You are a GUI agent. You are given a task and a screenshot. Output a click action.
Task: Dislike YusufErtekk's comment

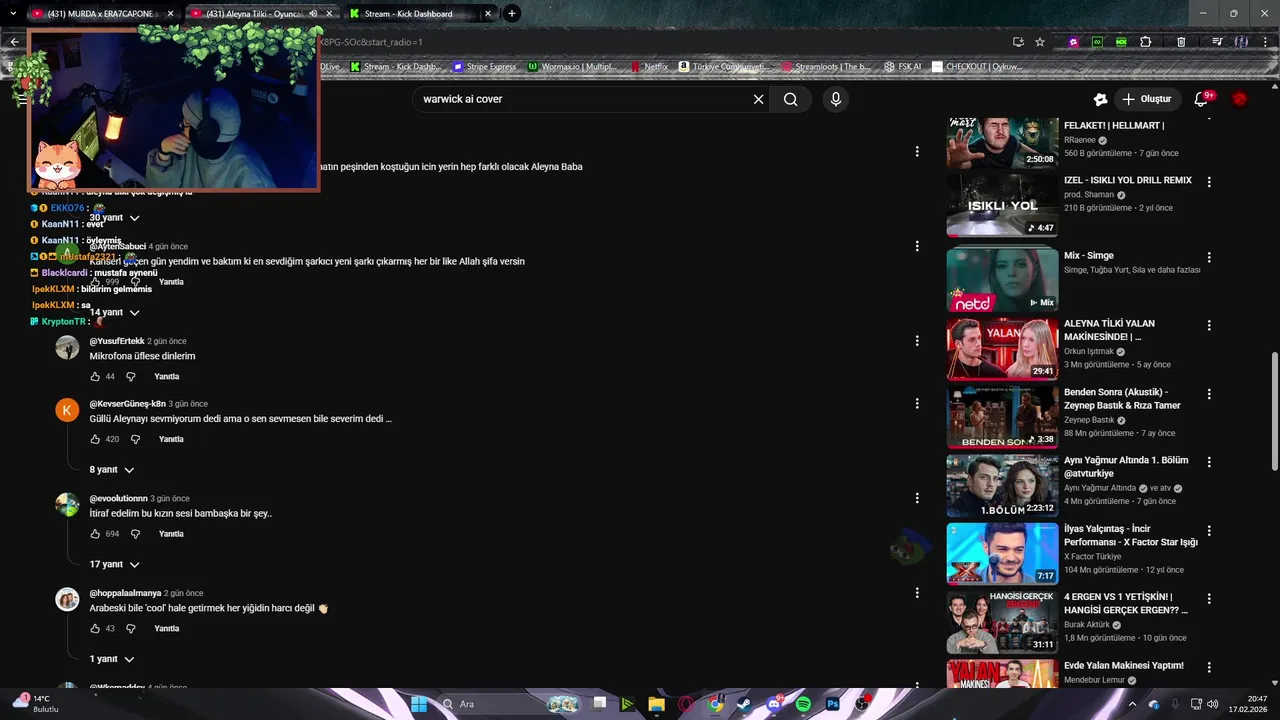130,377
